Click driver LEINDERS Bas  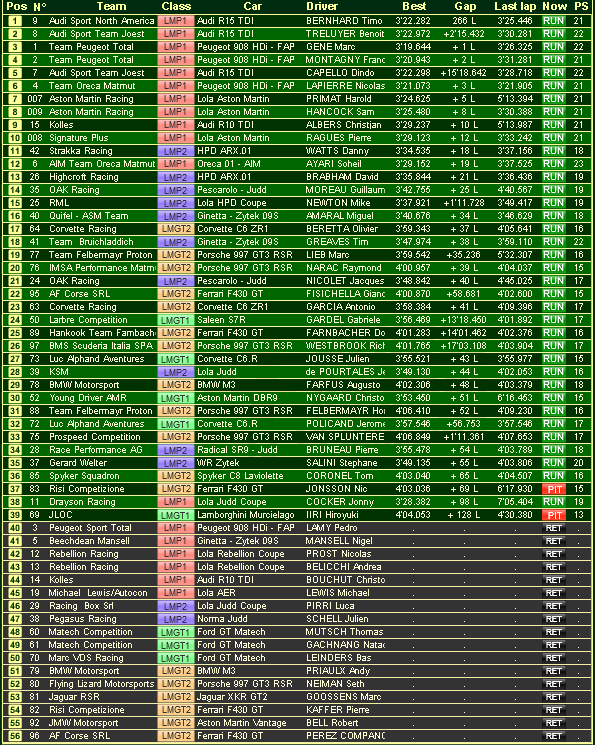[338, 658]
